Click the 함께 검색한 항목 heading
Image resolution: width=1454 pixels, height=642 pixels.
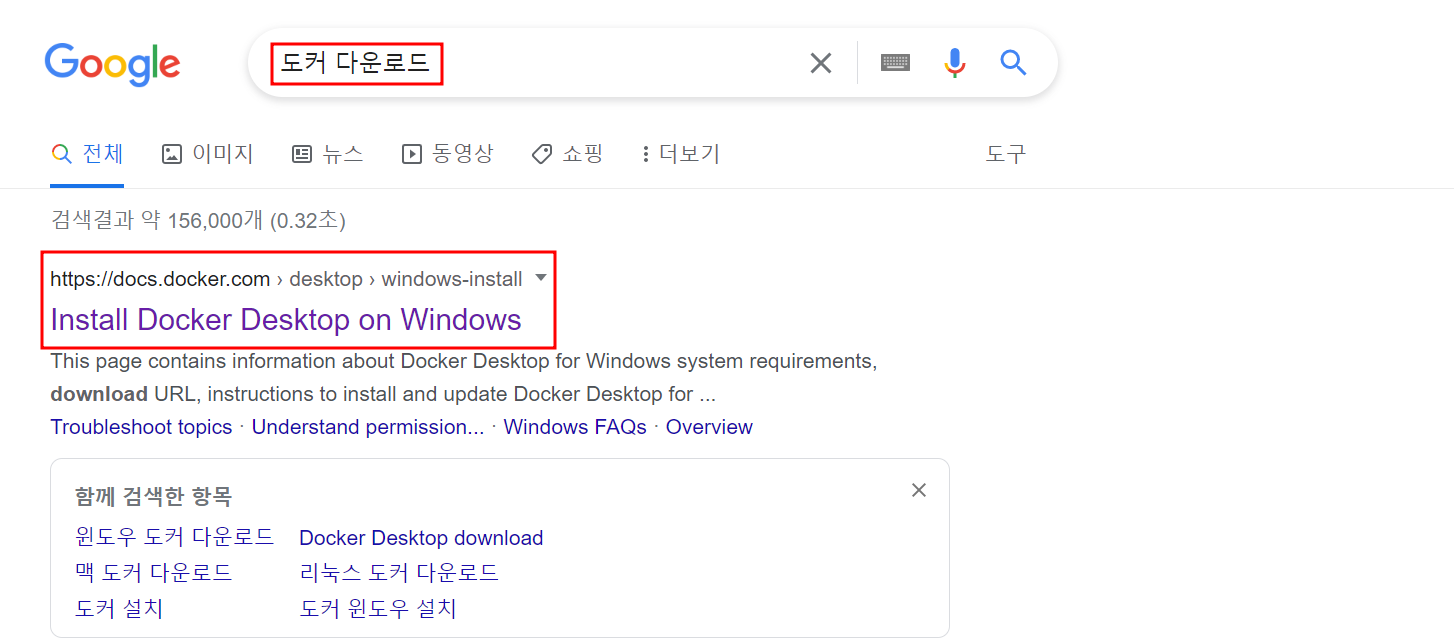pos(153,496)
